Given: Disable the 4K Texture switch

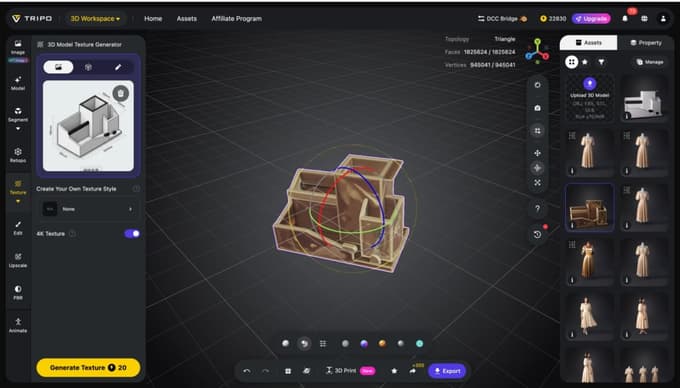Looking at the screenshot, I should pyautogui.click(x=132, y=234).
